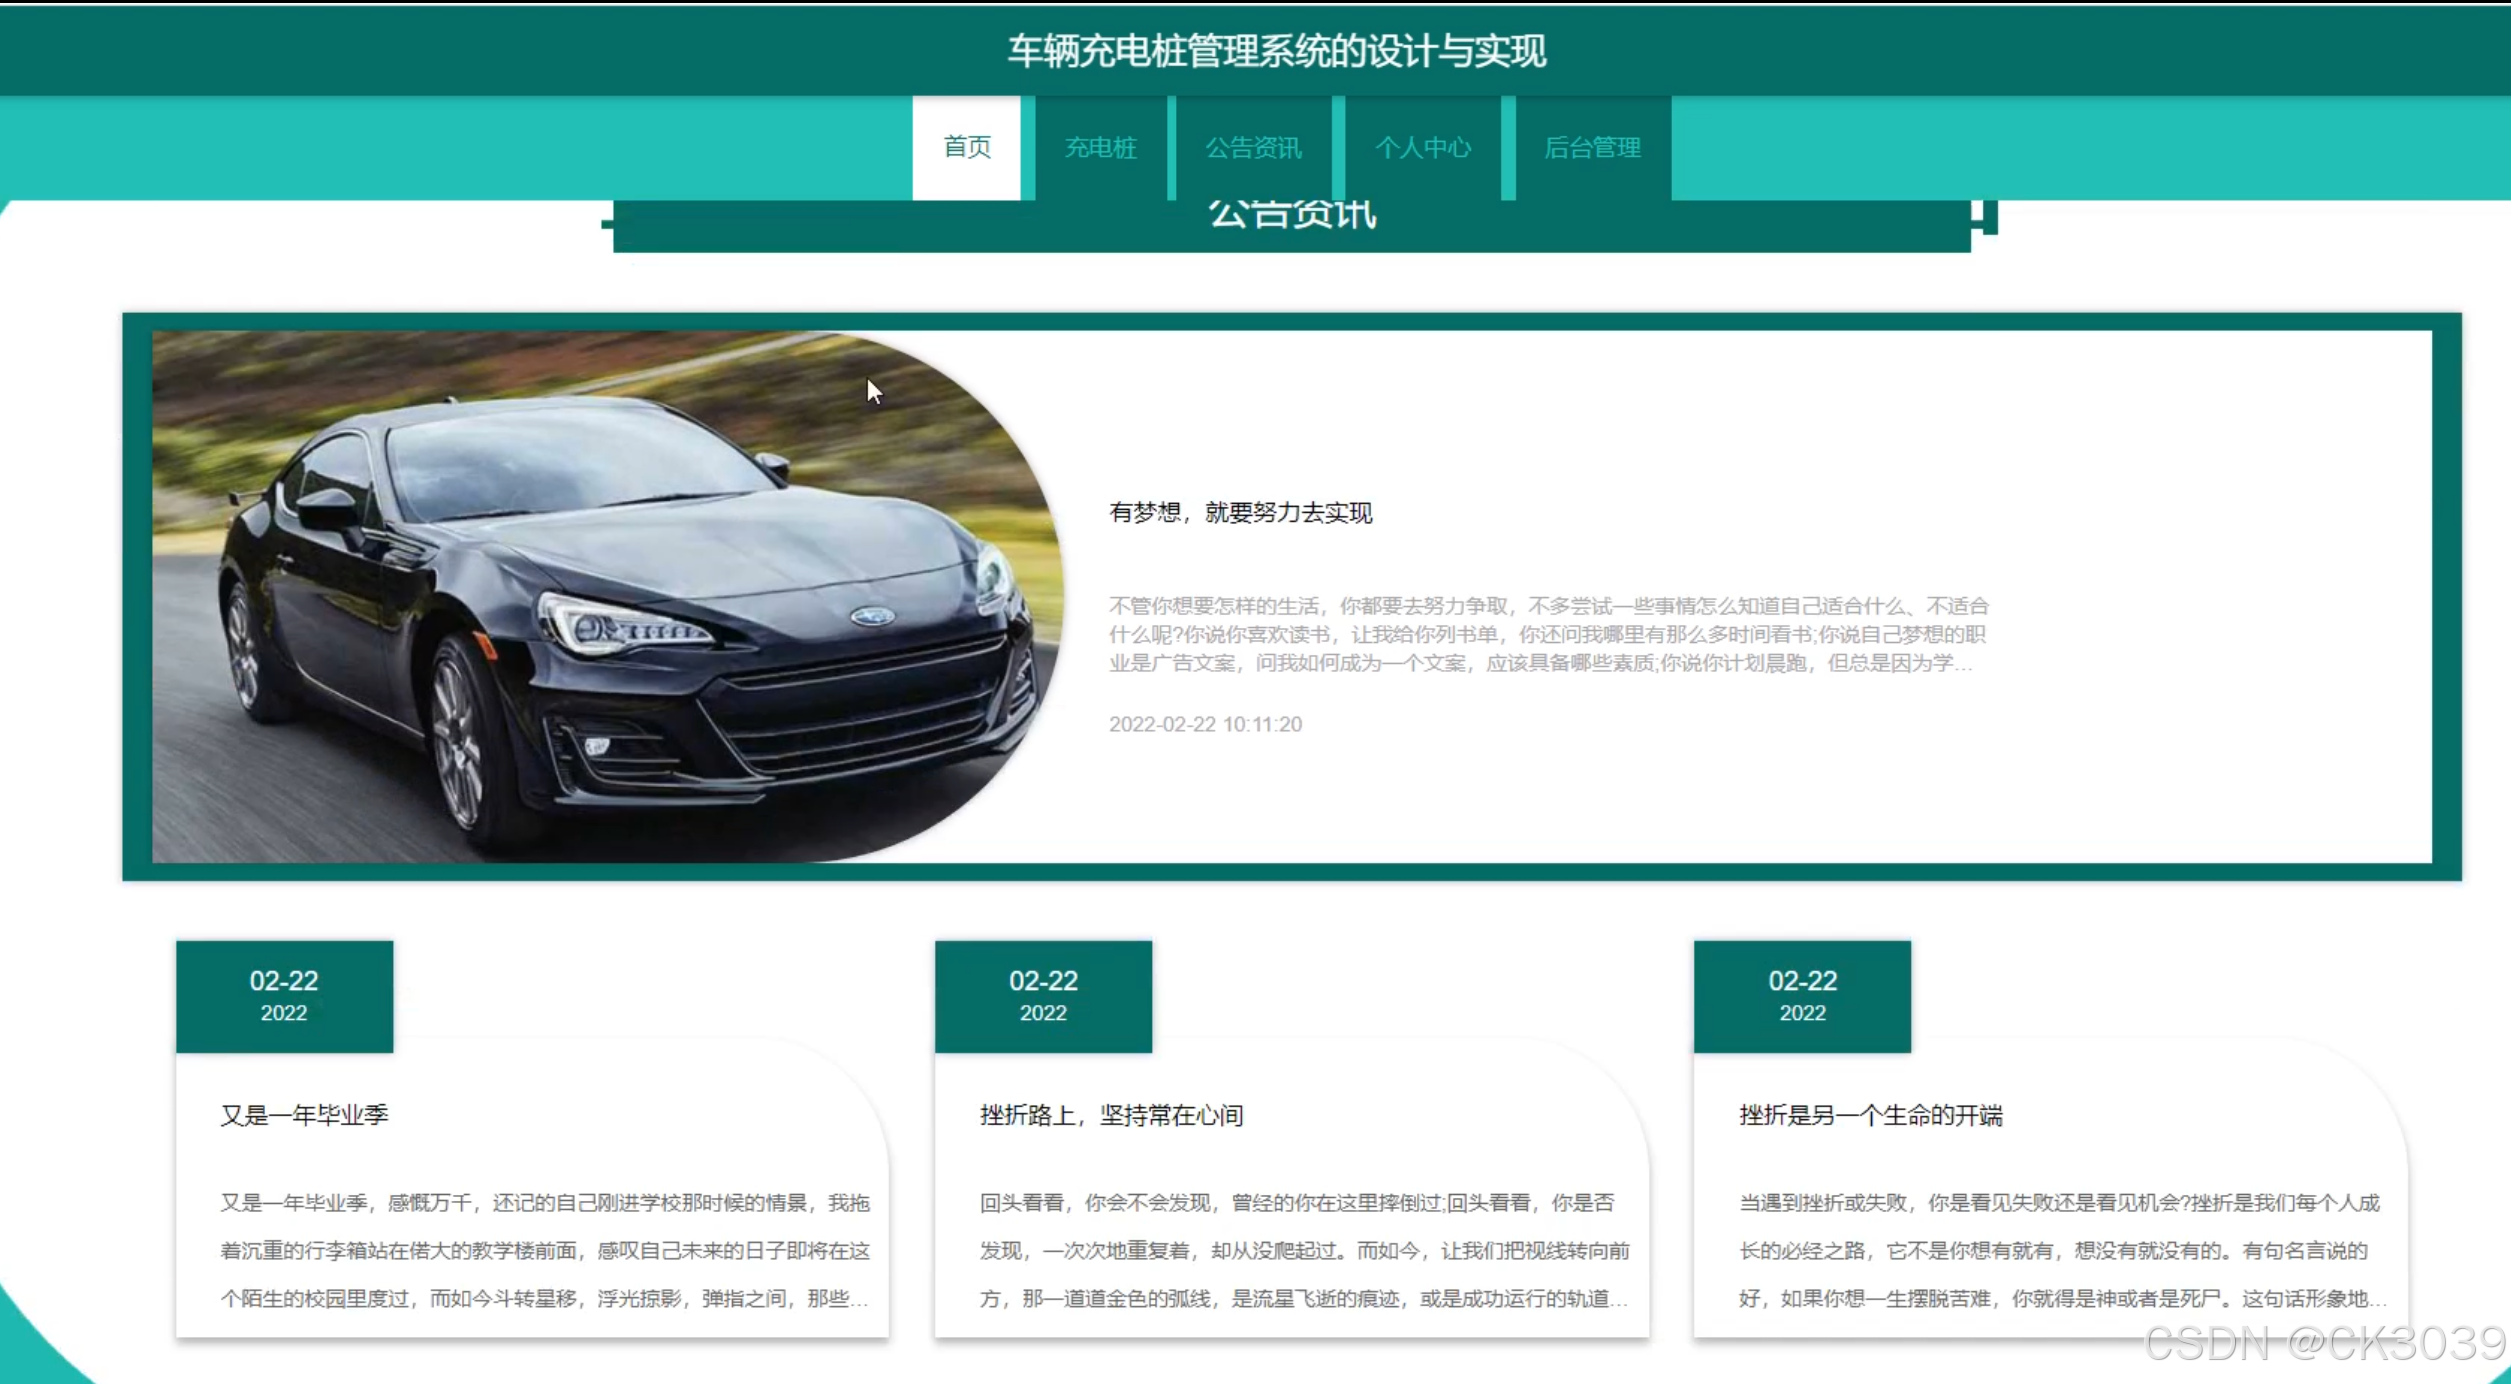Click timestamp 2022-02-22 10:11:20
The width and height of the screenshot is (2511, 1384).
[x=1205, y=724]
